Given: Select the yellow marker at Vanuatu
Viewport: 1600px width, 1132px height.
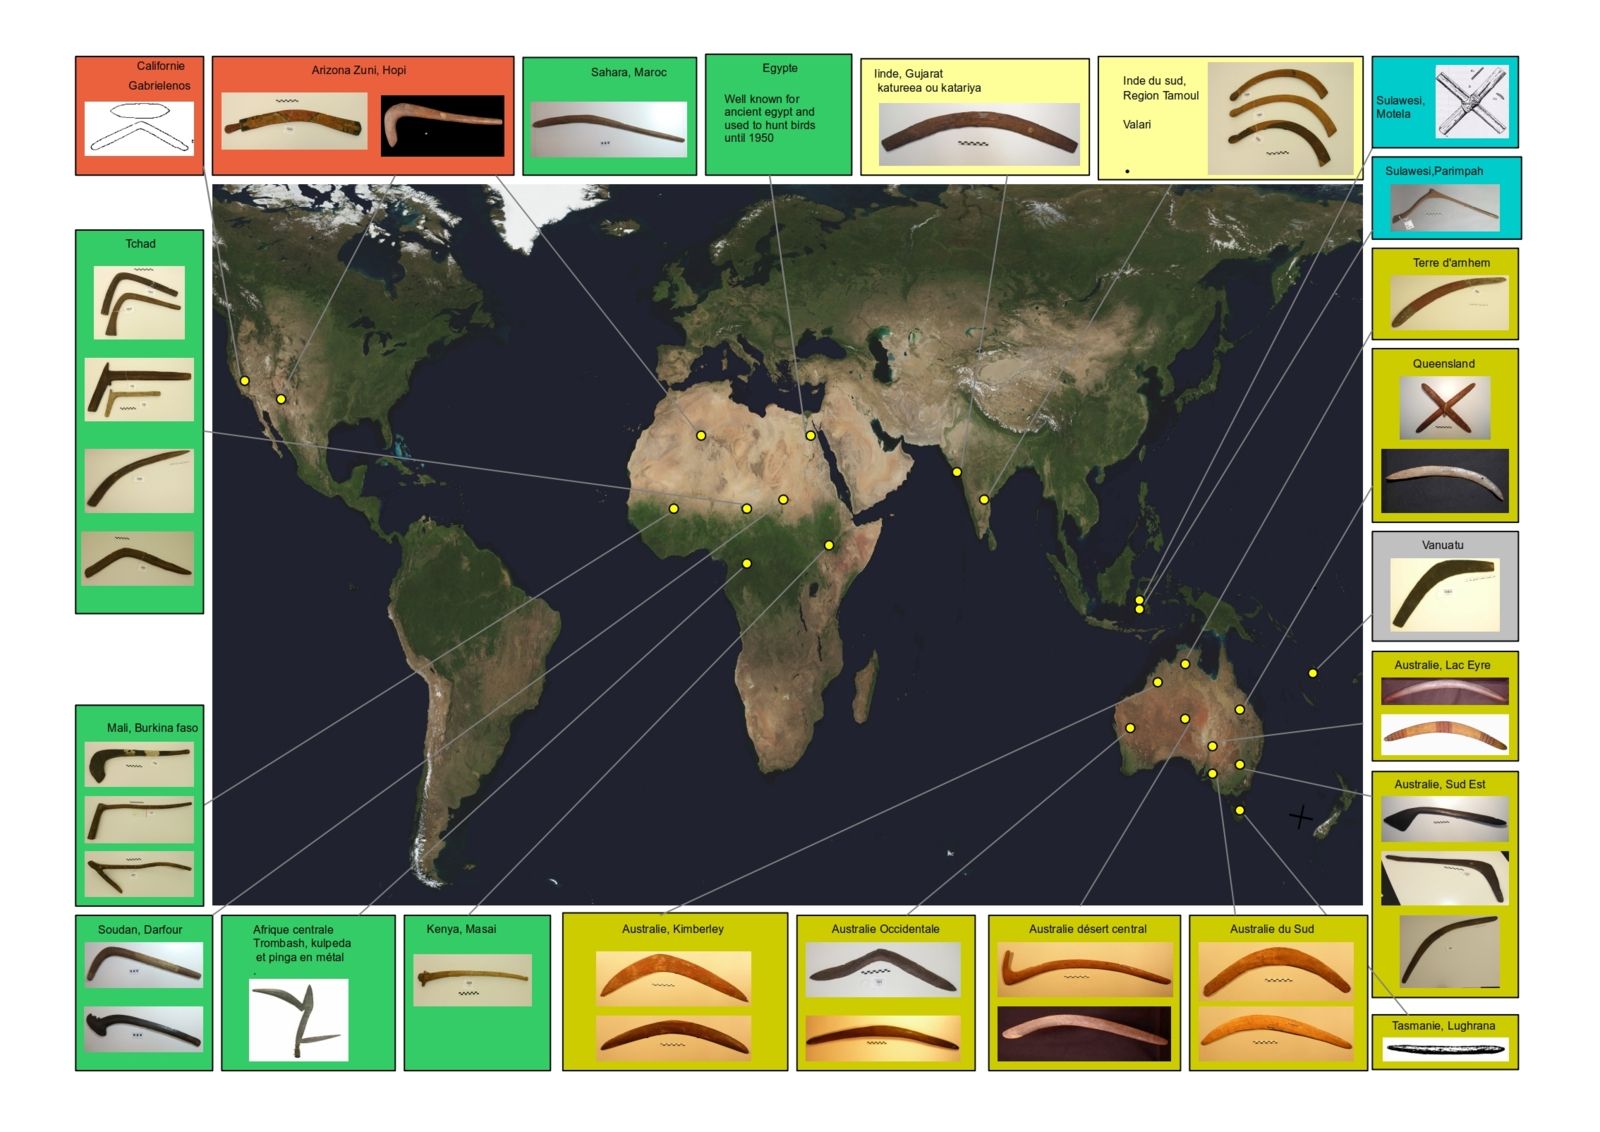Looking at the screenshot, I should point(1313,673).
